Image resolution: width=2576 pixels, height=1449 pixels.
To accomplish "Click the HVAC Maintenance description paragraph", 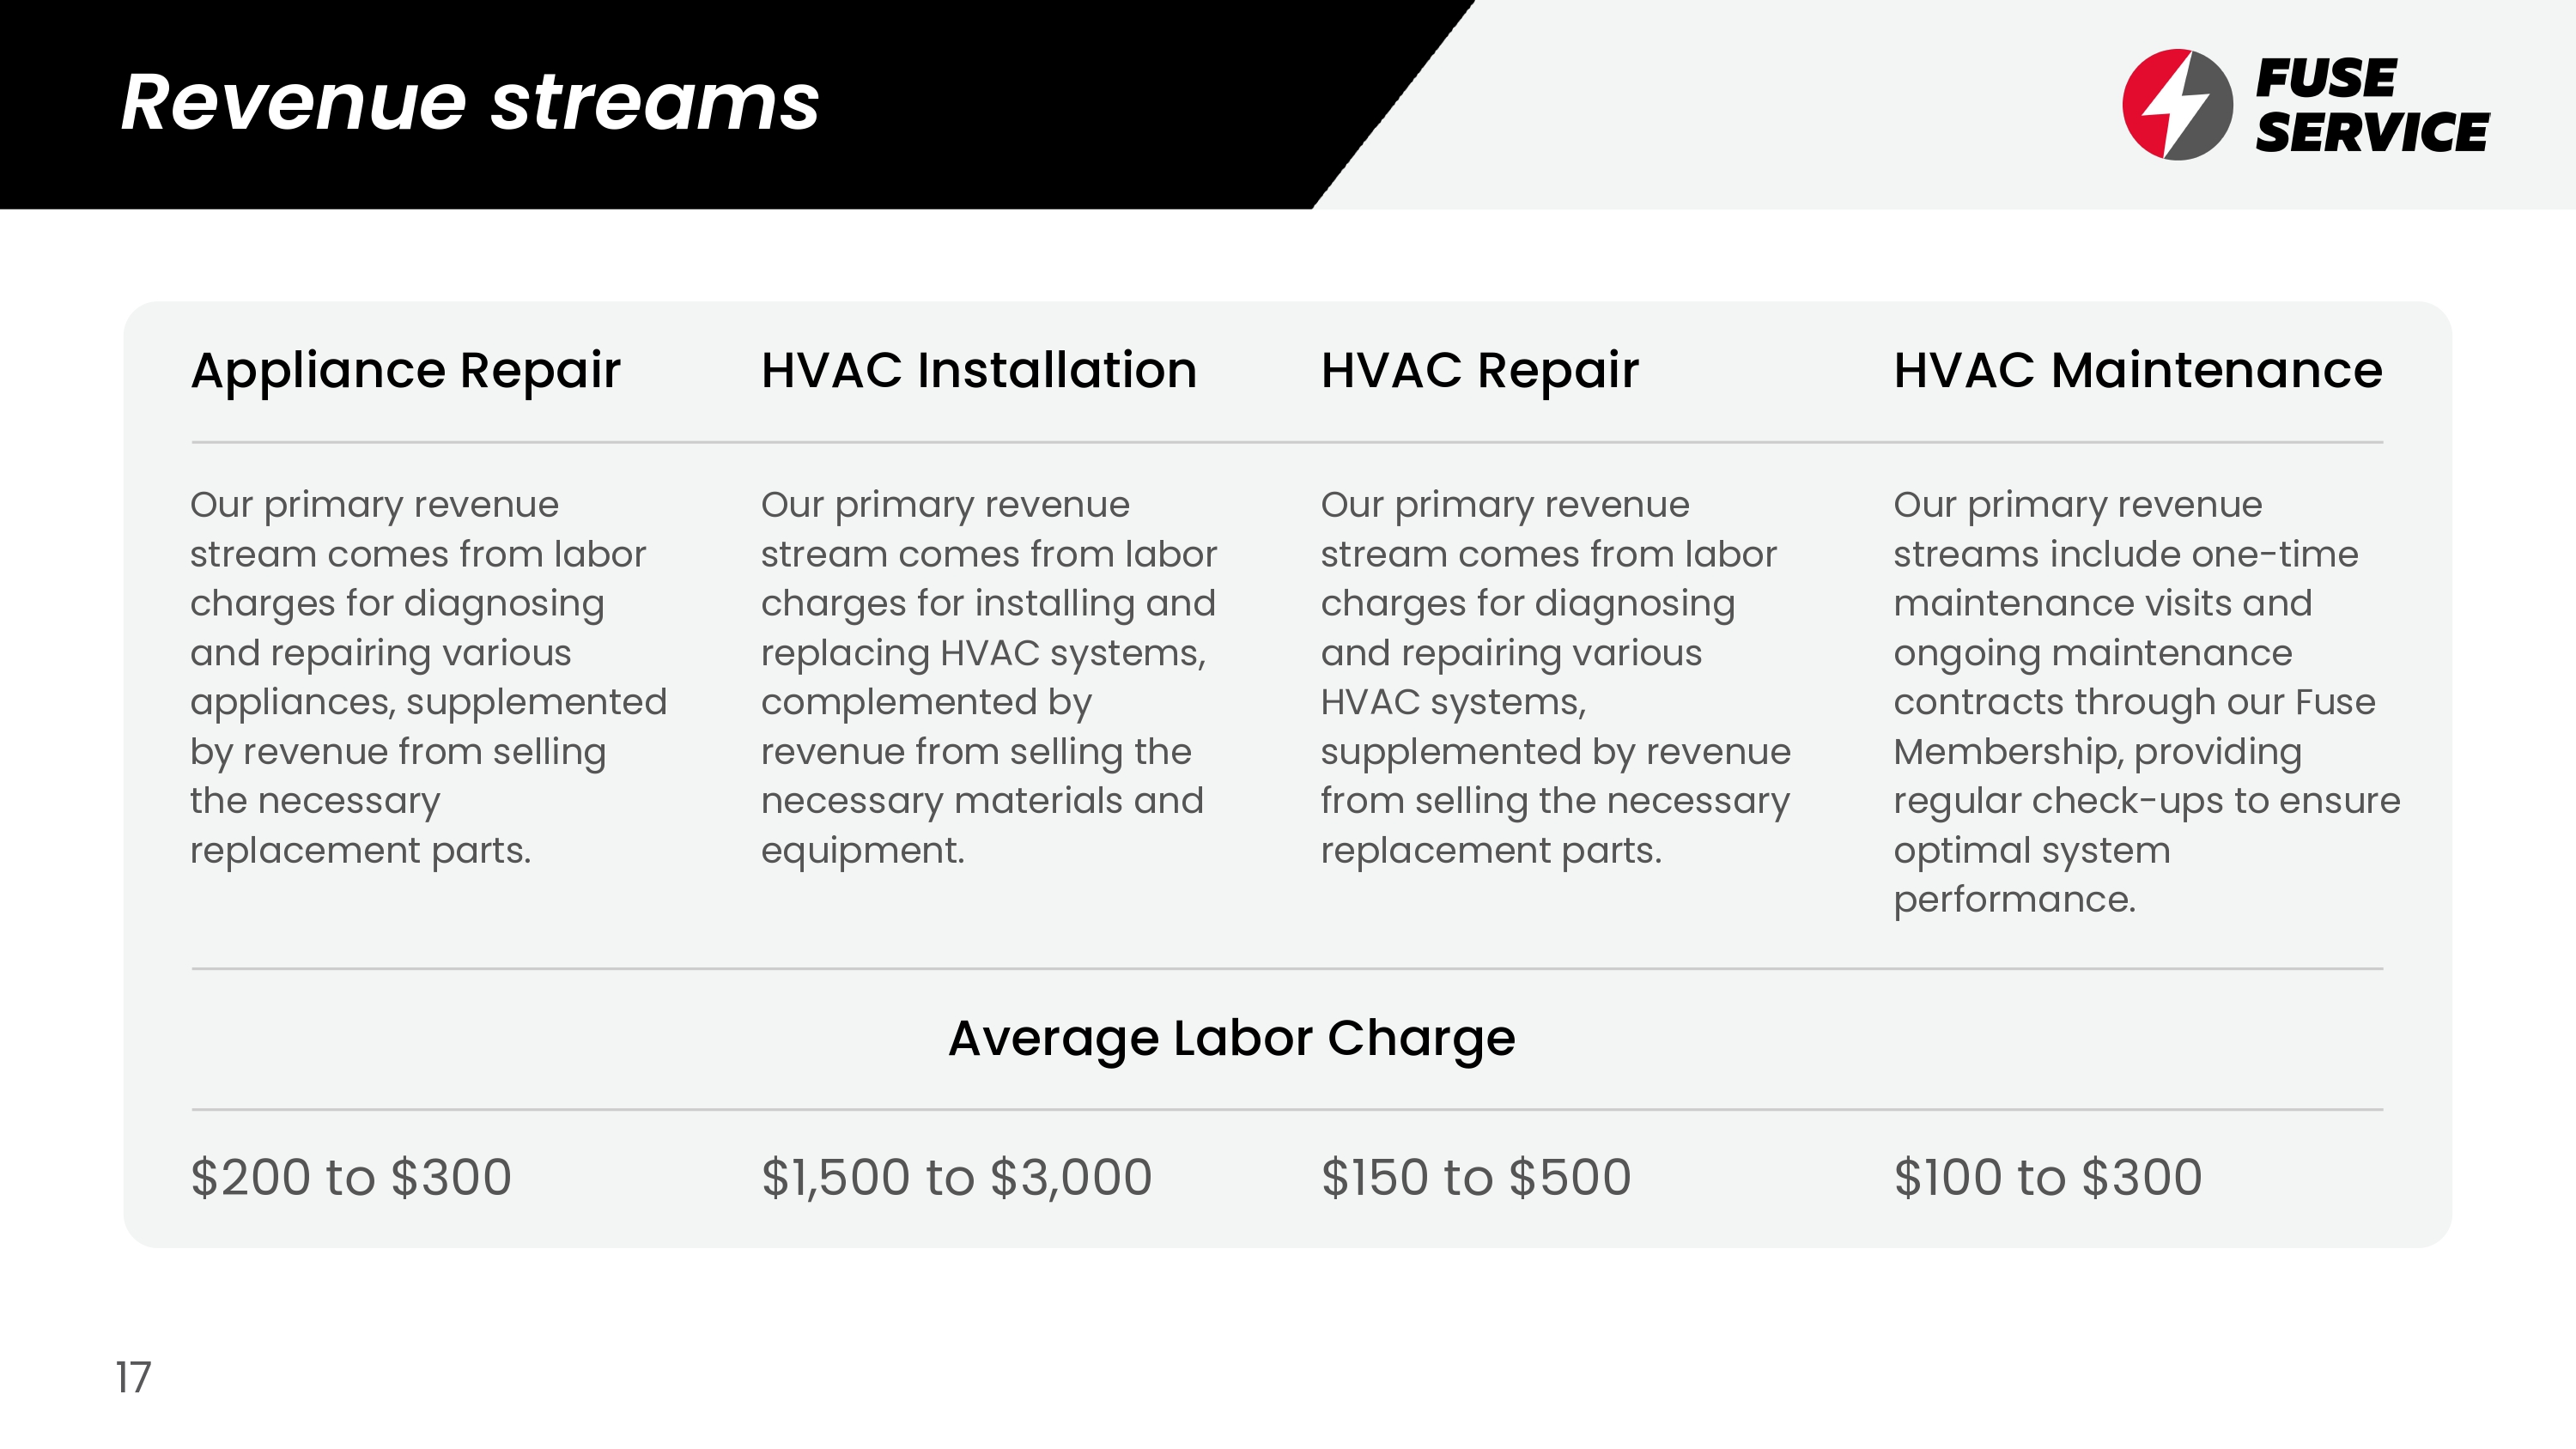I will pos(2145,701).
